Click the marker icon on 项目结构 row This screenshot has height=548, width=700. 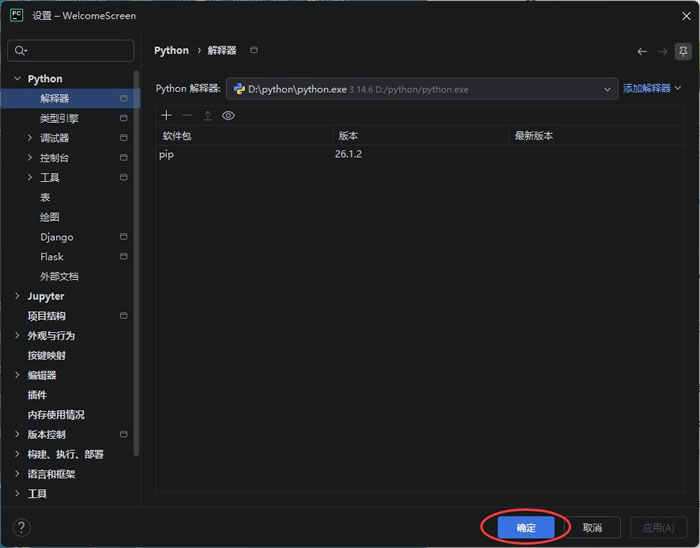pos(124,316)
